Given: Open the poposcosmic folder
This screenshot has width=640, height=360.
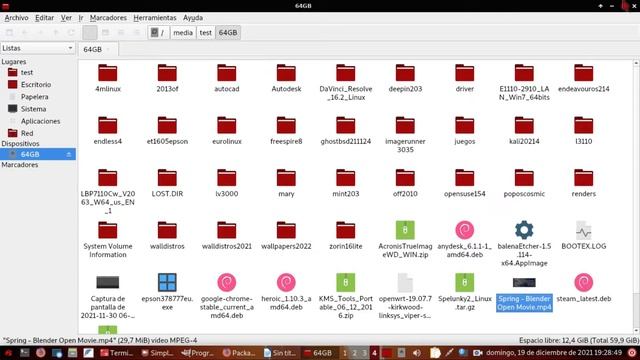Looking at the screenshot, I should [x=524, y=178].
